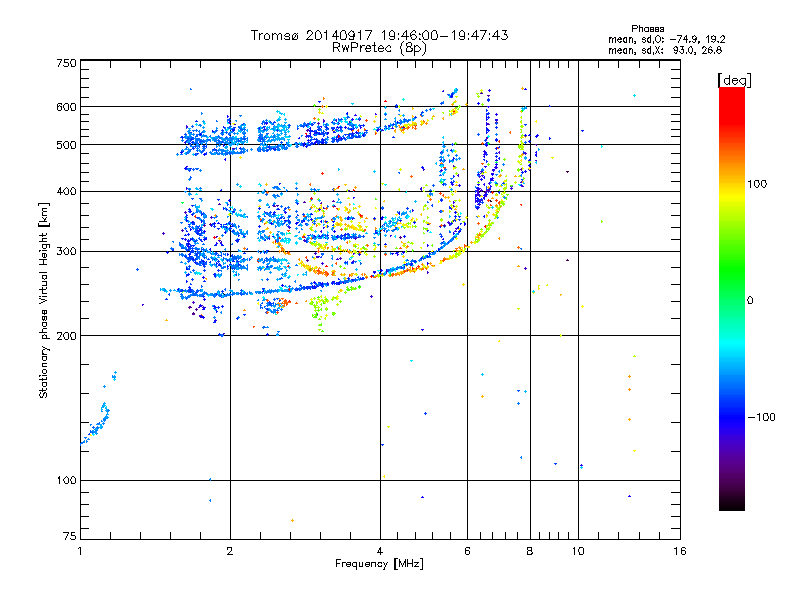Click the y-axis '100' tick label
The height and width of the screenshot is (600, 800).
coord(66,481)
